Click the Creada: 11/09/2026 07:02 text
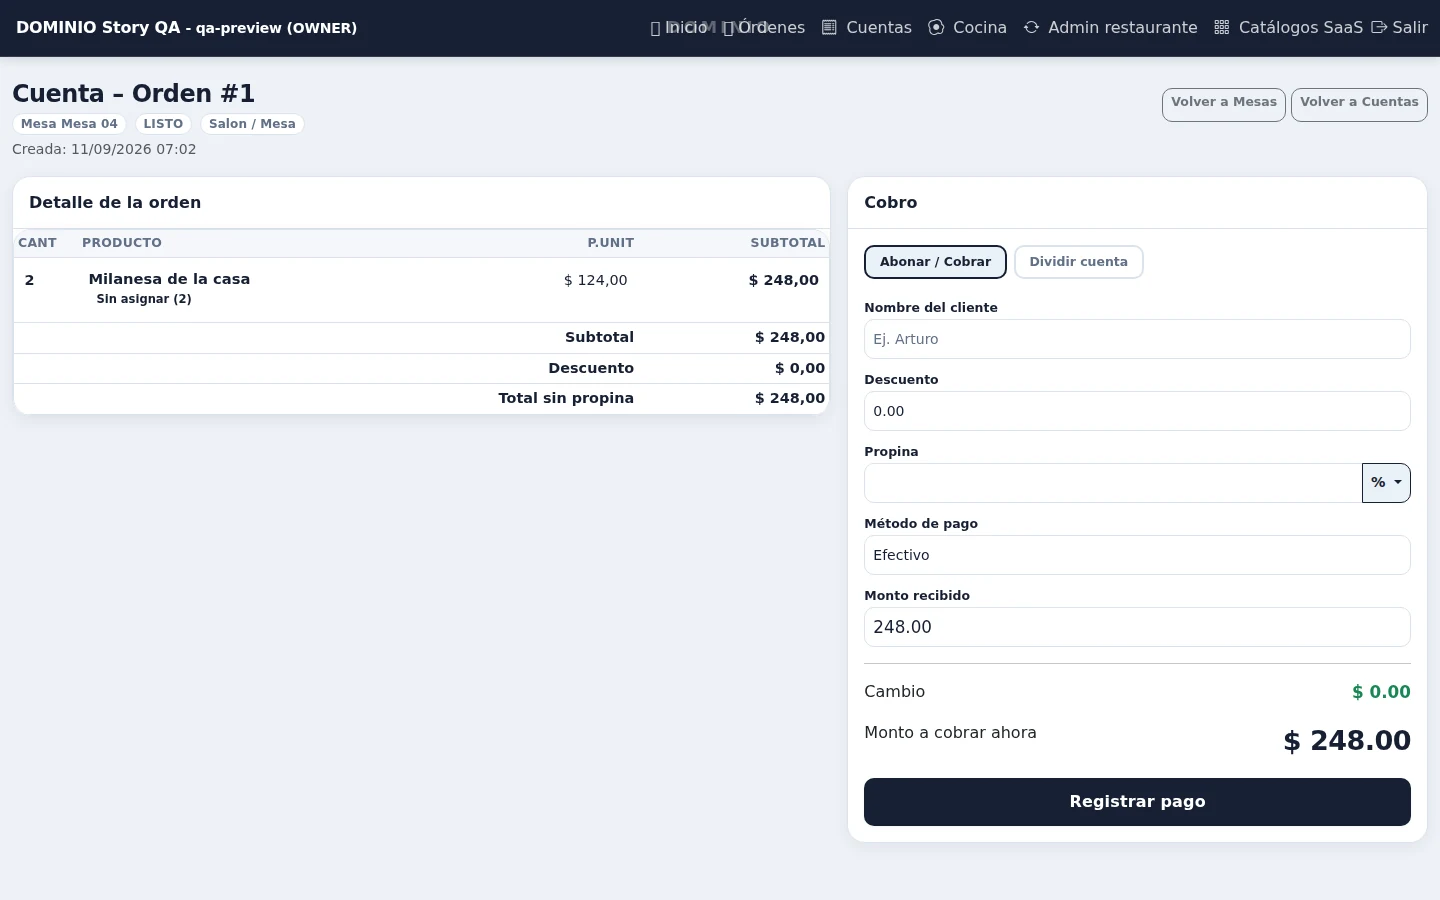 coord(104,149)
